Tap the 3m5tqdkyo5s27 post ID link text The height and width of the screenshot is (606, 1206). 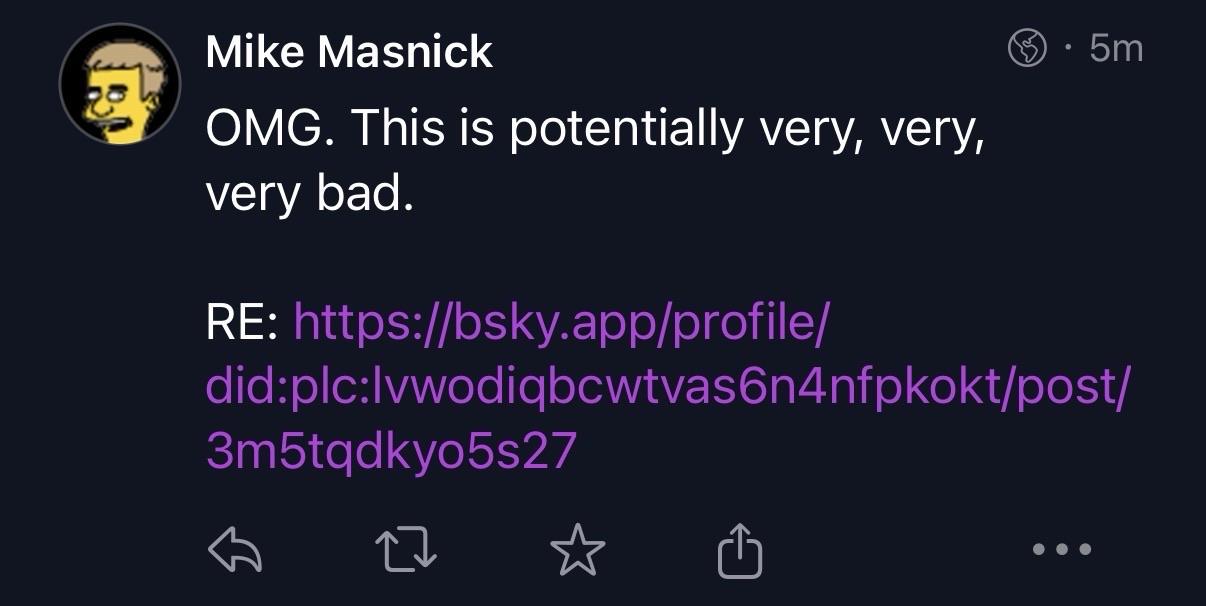pyautogui.click(x=392, y=451)
